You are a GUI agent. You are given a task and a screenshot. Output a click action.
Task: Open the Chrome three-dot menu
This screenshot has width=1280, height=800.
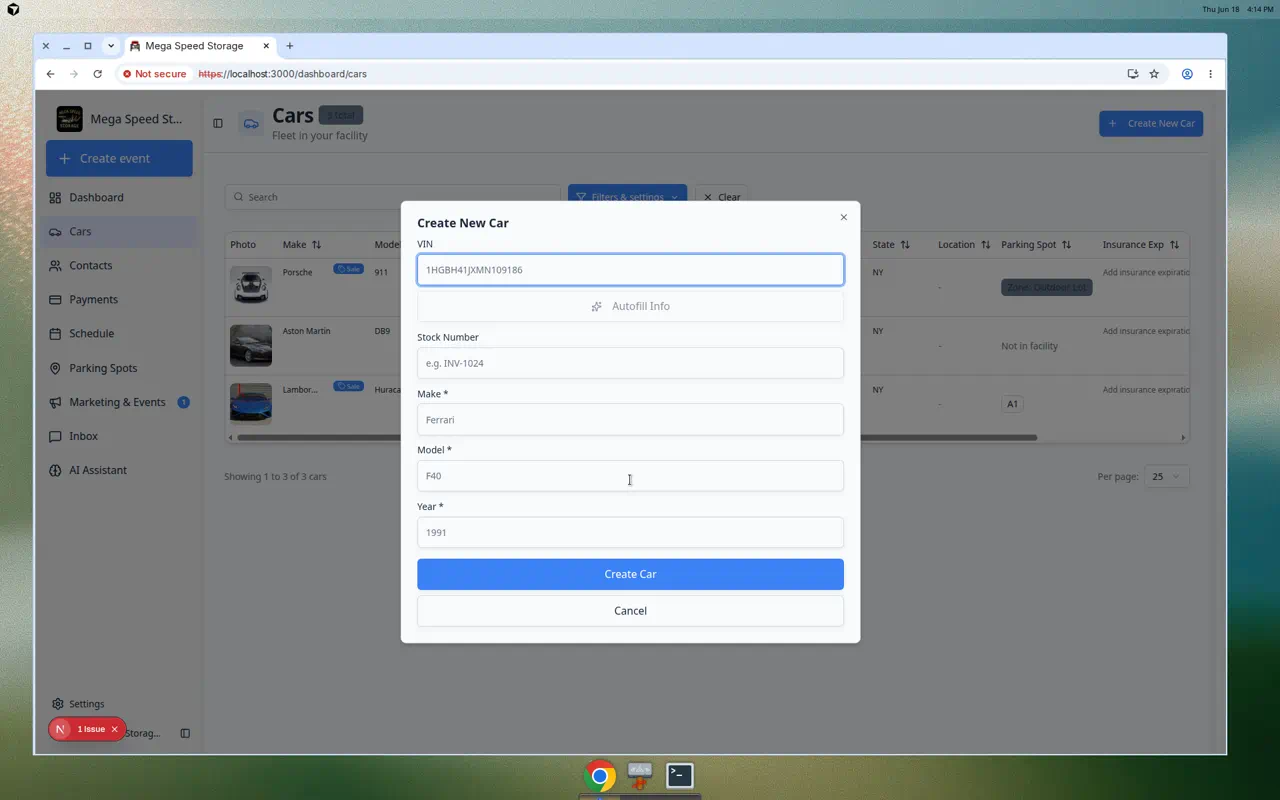[1210, 74]
